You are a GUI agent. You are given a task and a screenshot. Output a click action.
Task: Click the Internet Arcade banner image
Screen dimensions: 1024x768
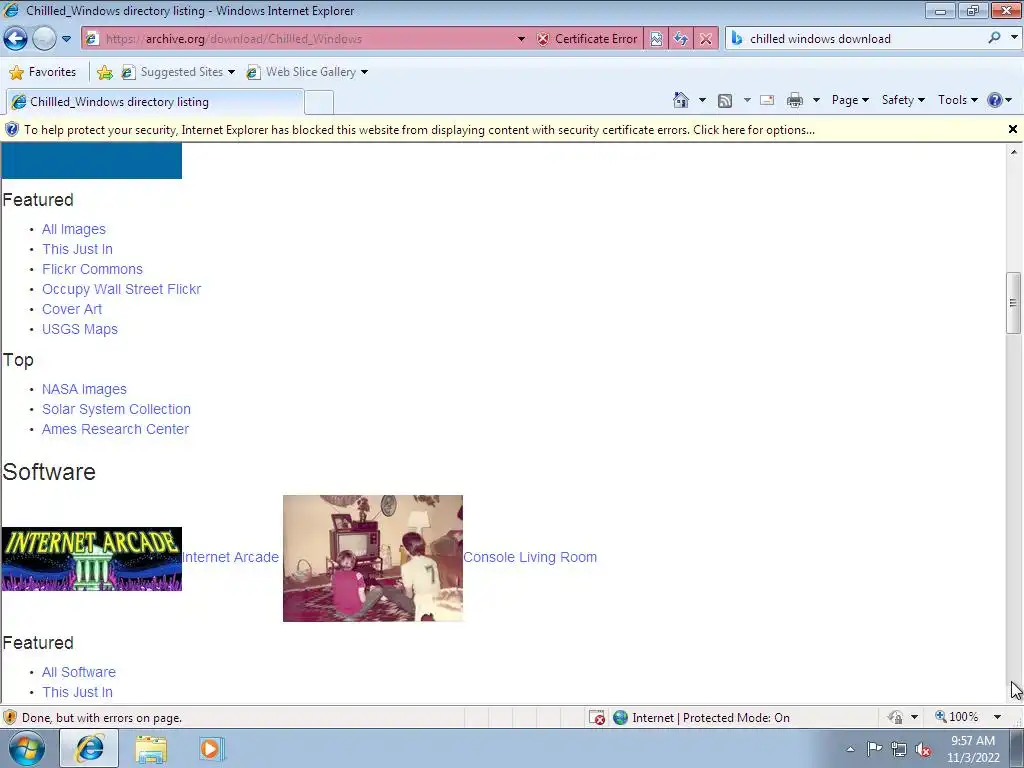coord(91,559)
